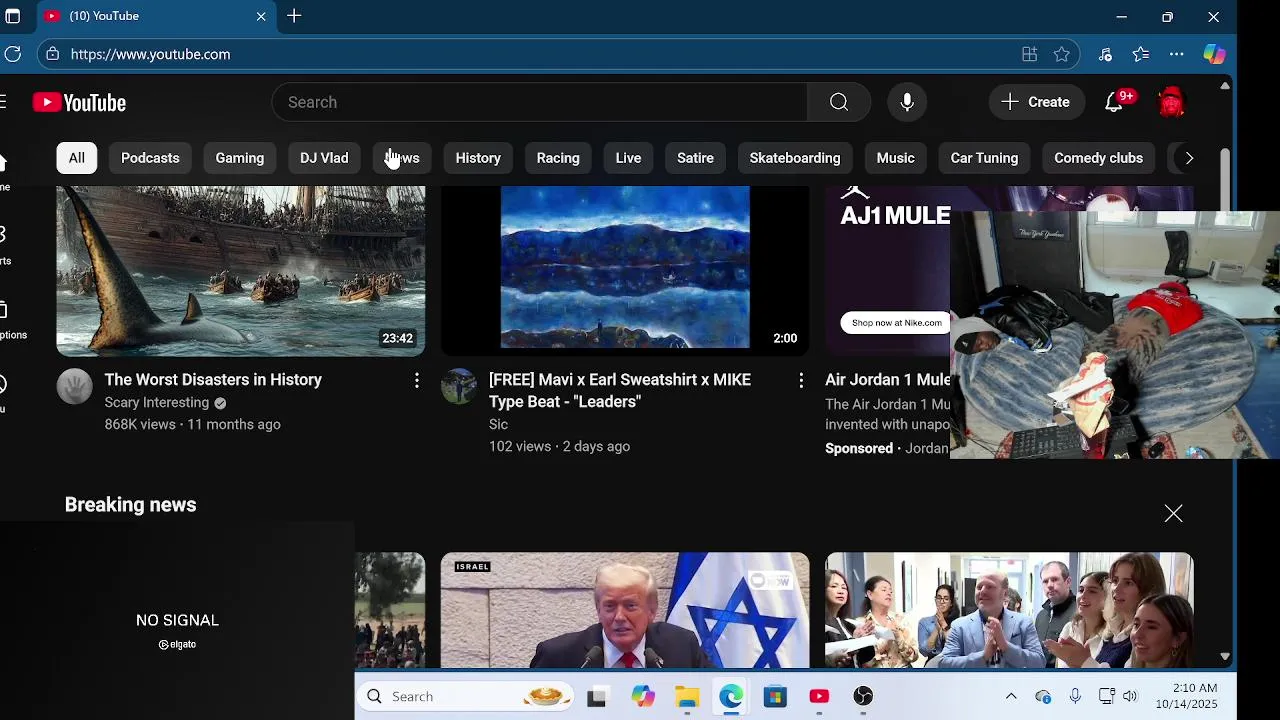1280x720 pixels.
Task: Start voice search with microphone icon
Action: [907, 102]
